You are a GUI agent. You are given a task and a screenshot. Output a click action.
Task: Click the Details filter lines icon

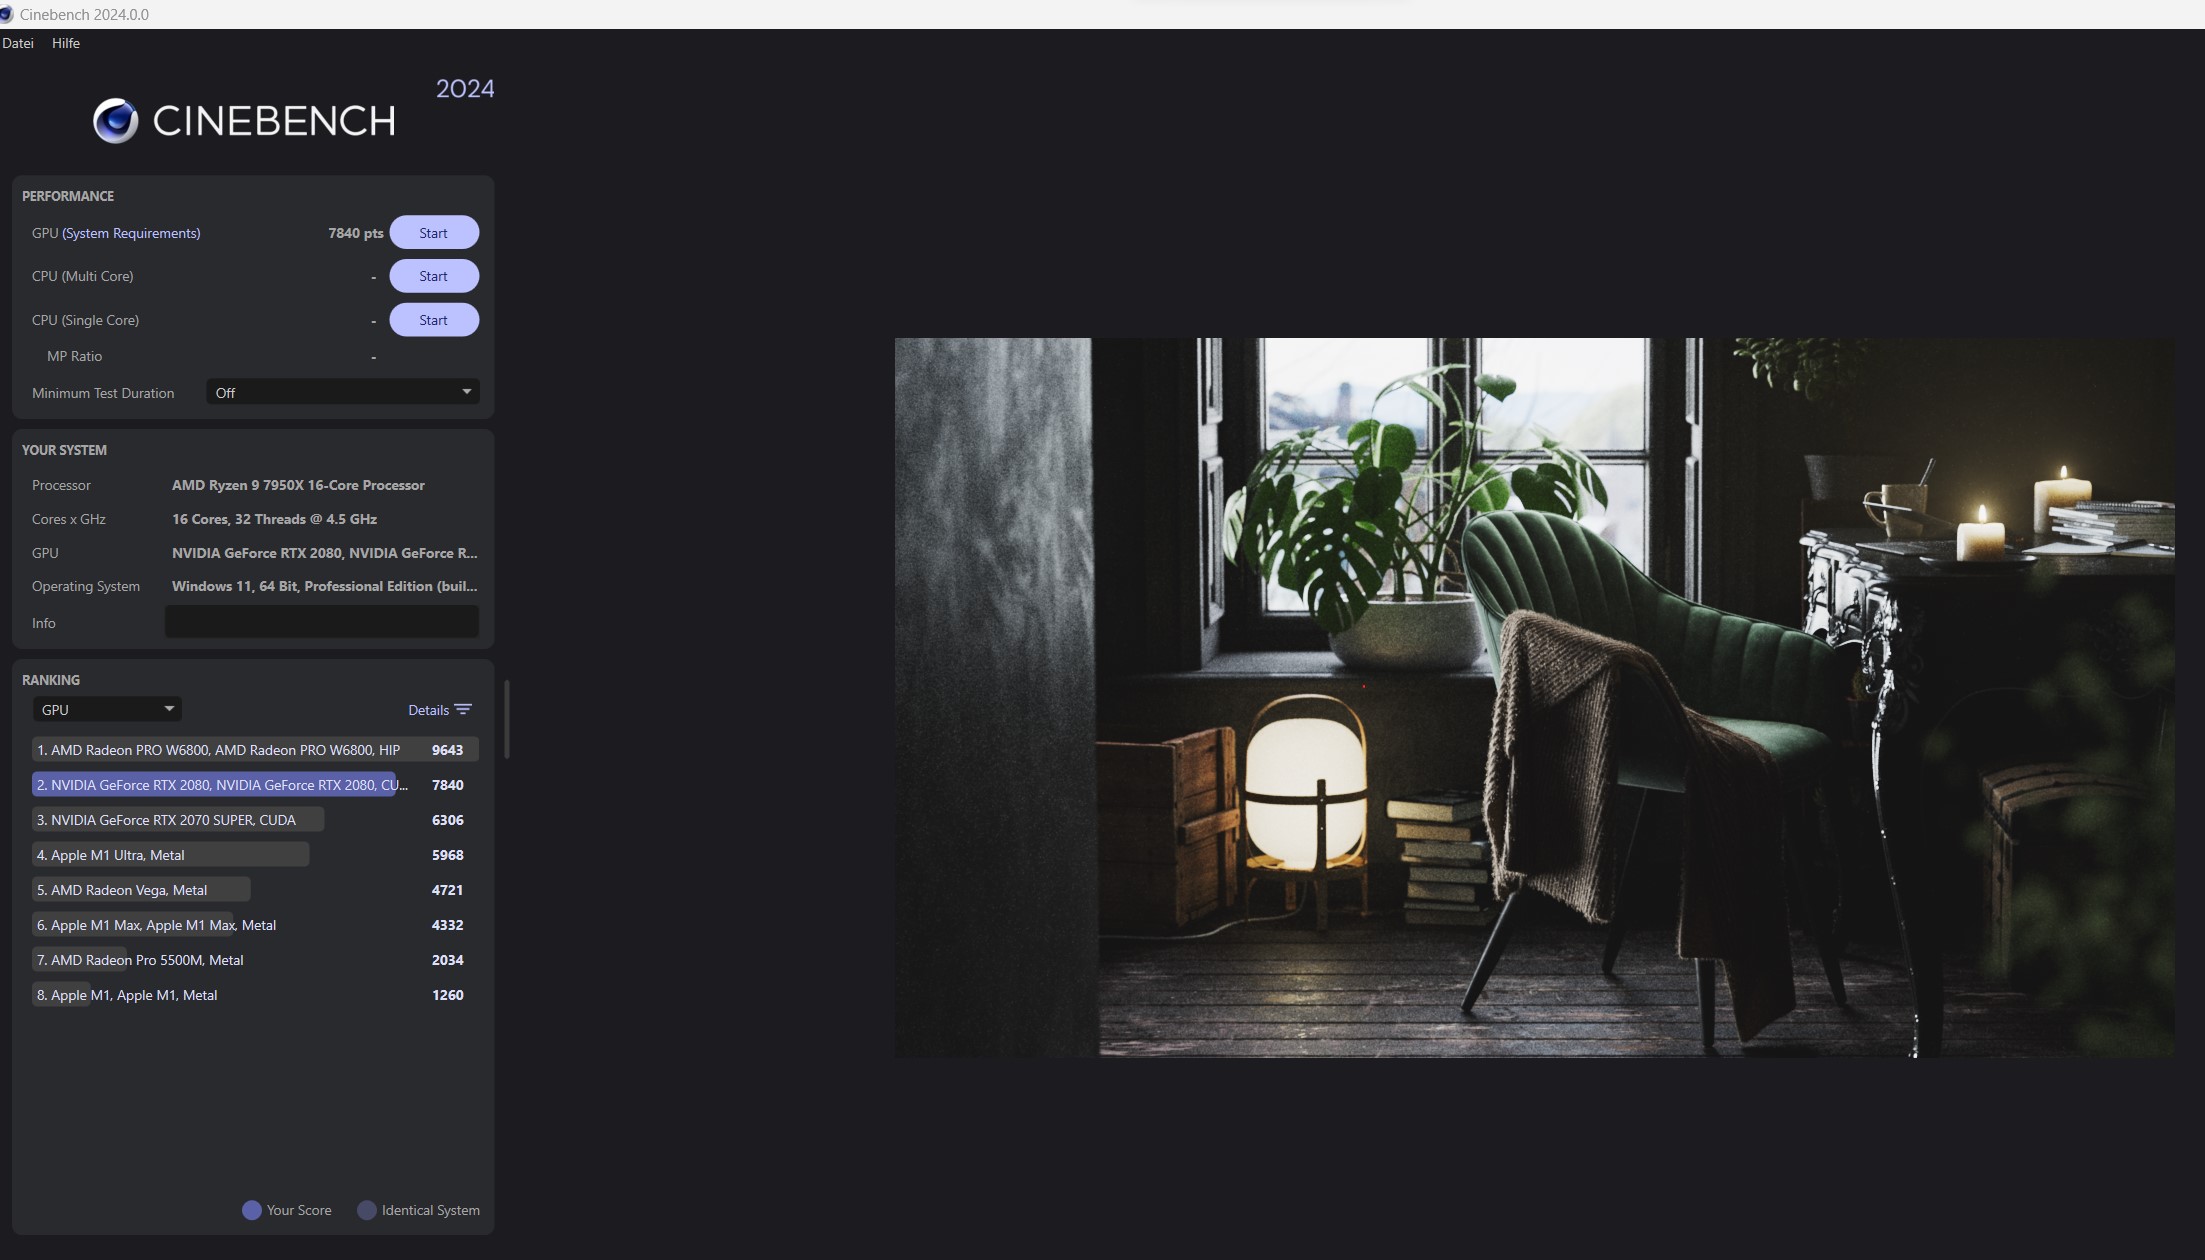point(463,710)
